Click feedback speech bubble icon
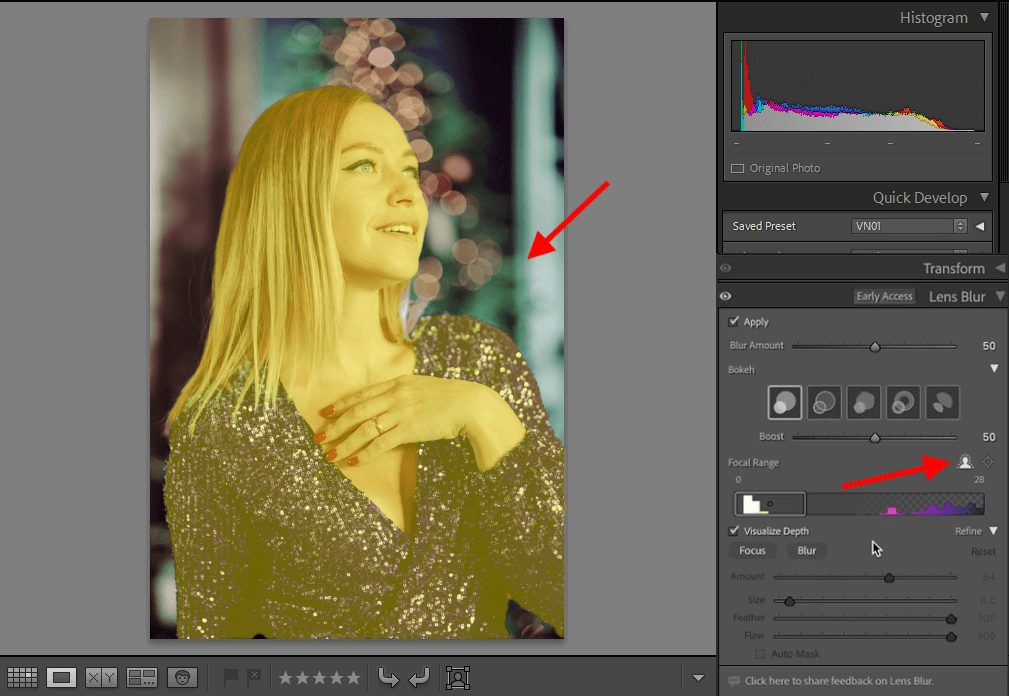The height and width of the screenshot is (696, 1009). tap(734, 681)
